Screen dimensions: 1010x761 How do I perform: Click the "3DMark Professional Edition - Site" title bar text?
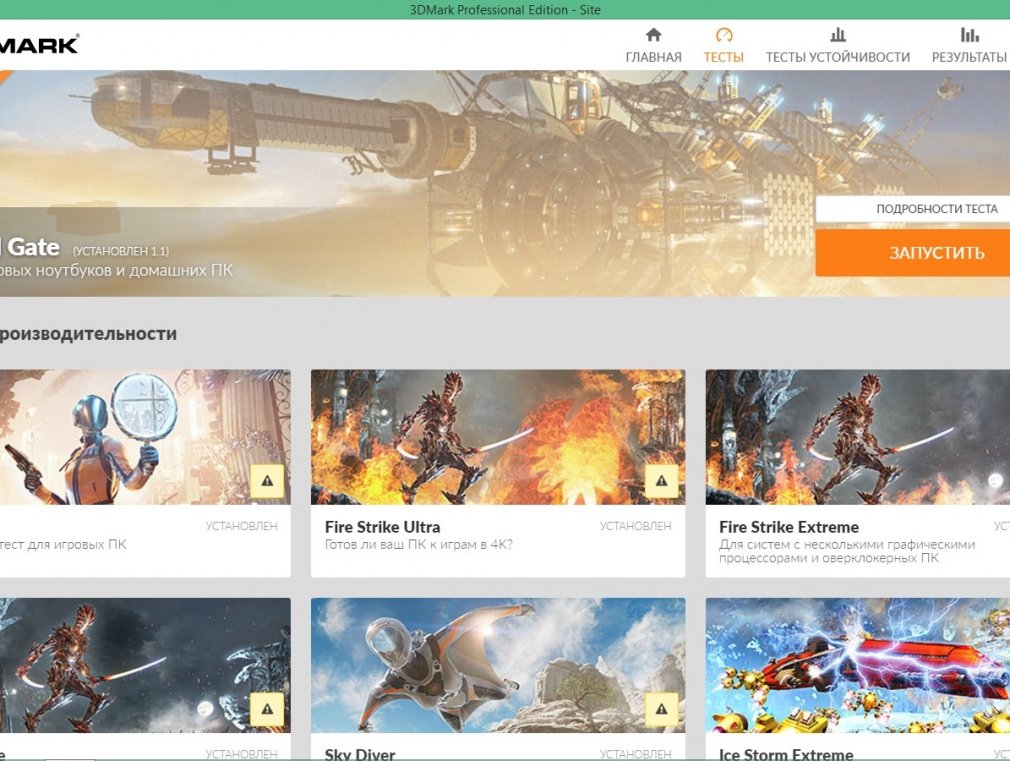click(505, 10)
